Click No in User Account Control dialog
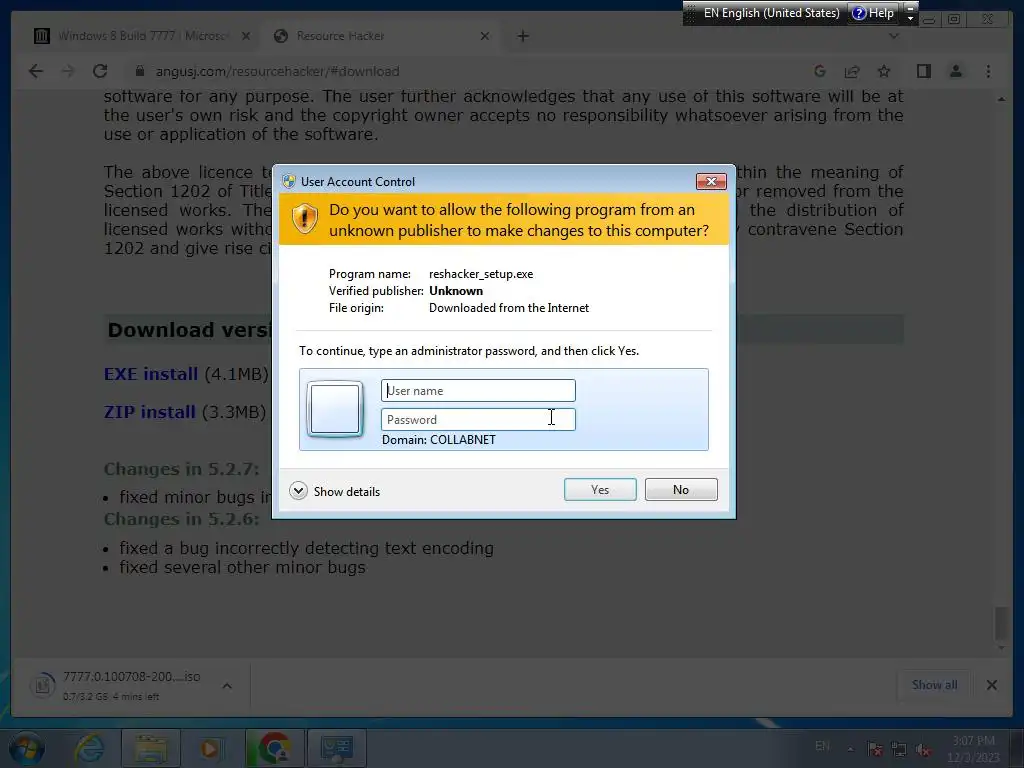The image size is (1024, 768). point(680,490)
